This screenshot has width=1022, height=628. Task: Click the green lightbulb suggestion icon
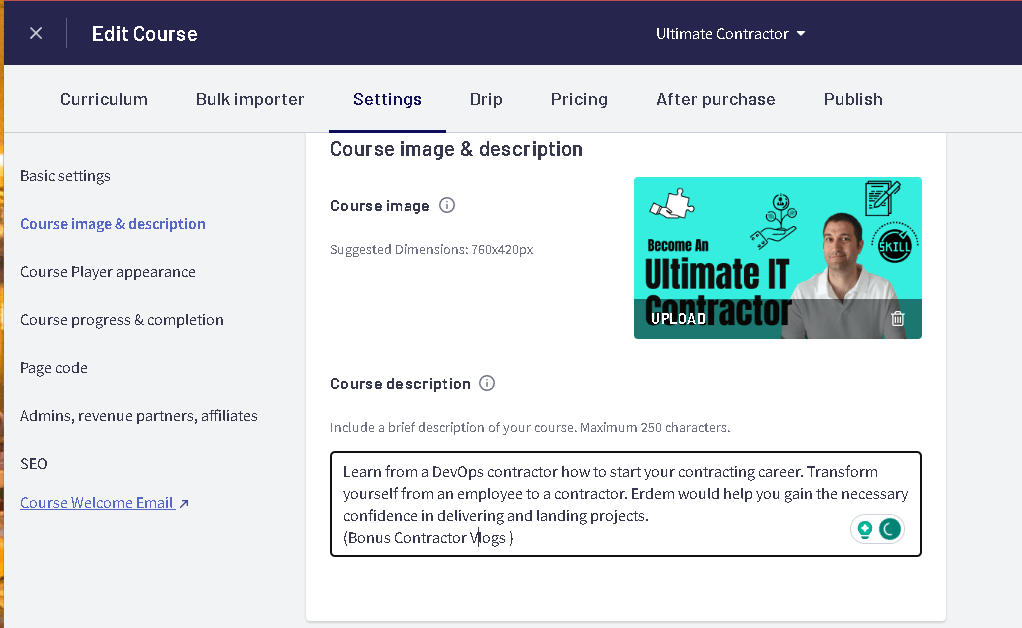[x=865, y=529]
